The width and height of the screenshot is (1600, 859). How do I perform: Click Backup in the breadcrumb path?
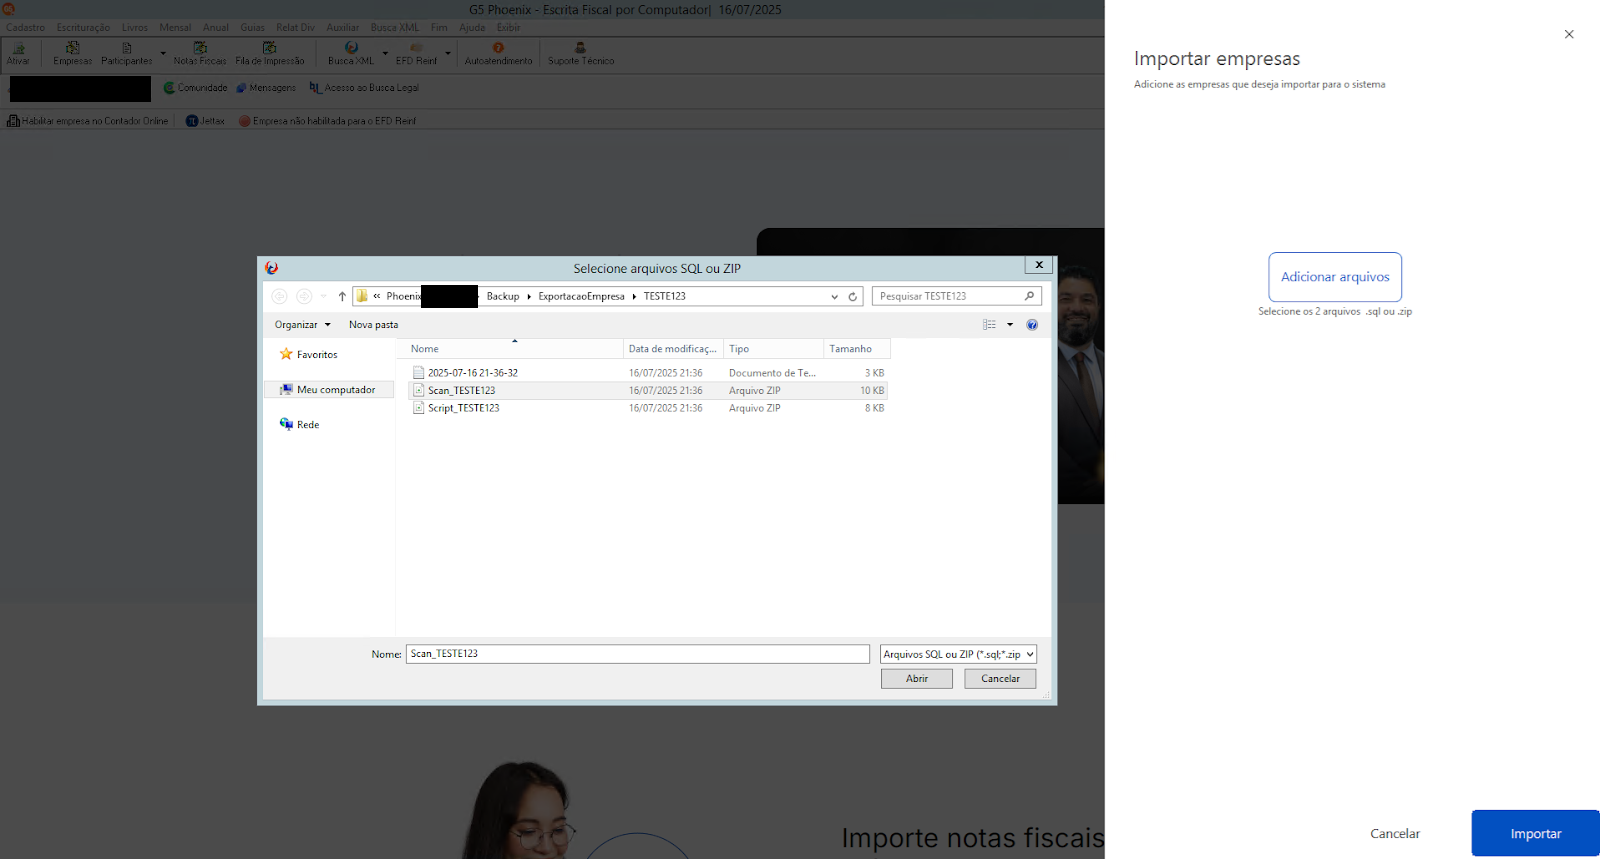coord(503,296)
